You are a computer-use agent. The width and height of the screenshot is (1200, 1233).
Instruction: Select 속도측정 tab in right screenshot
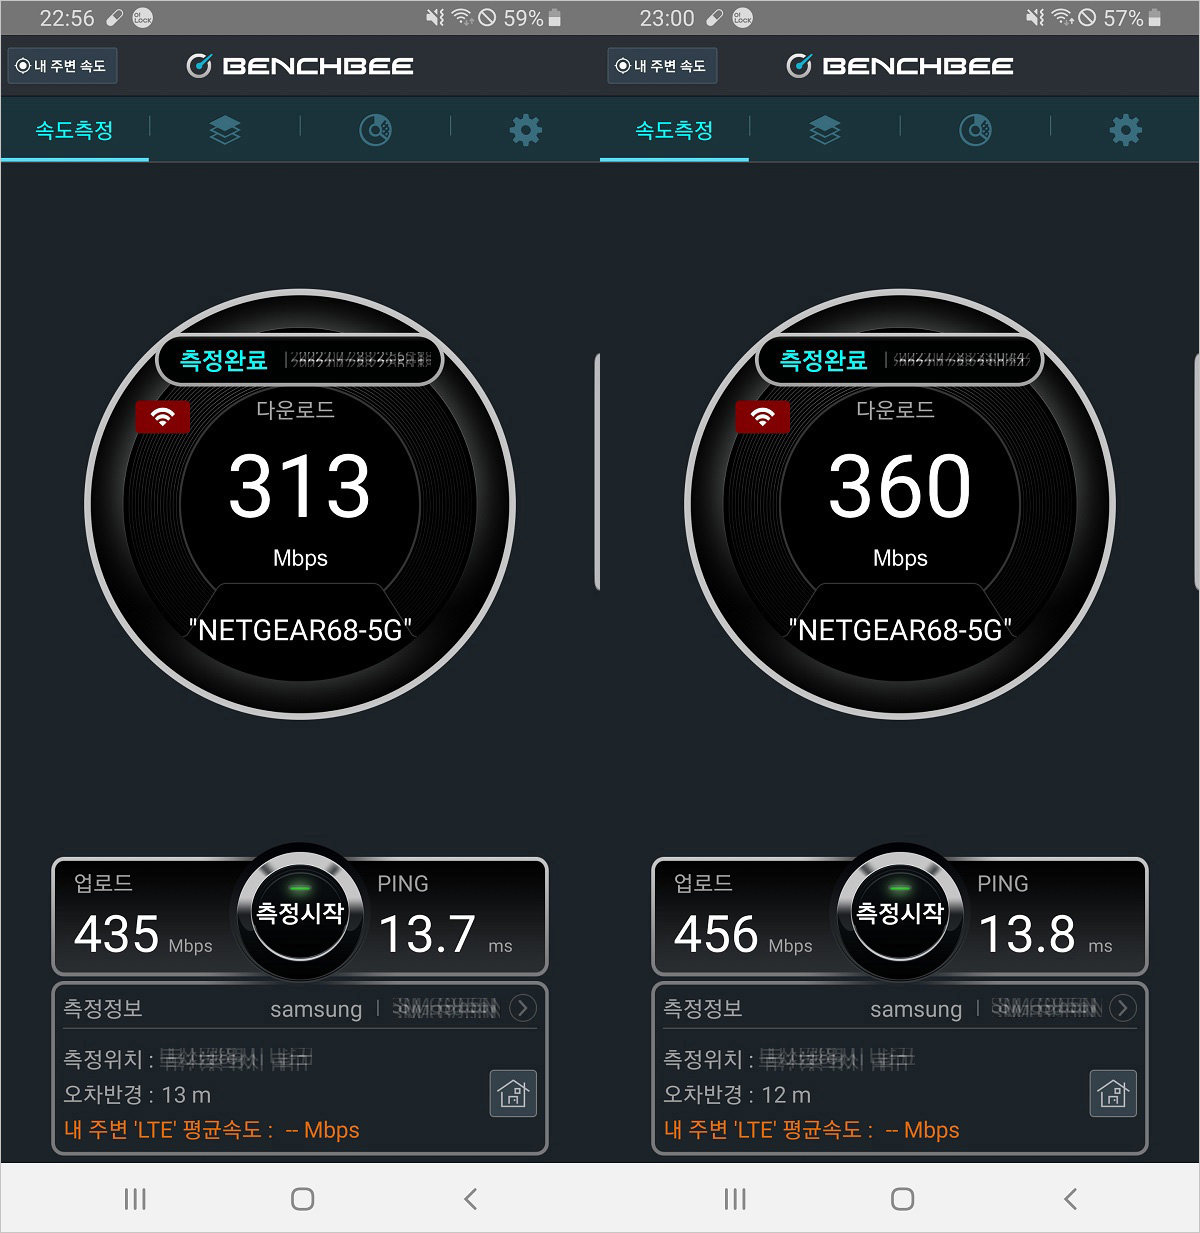(x=675, y=130)
